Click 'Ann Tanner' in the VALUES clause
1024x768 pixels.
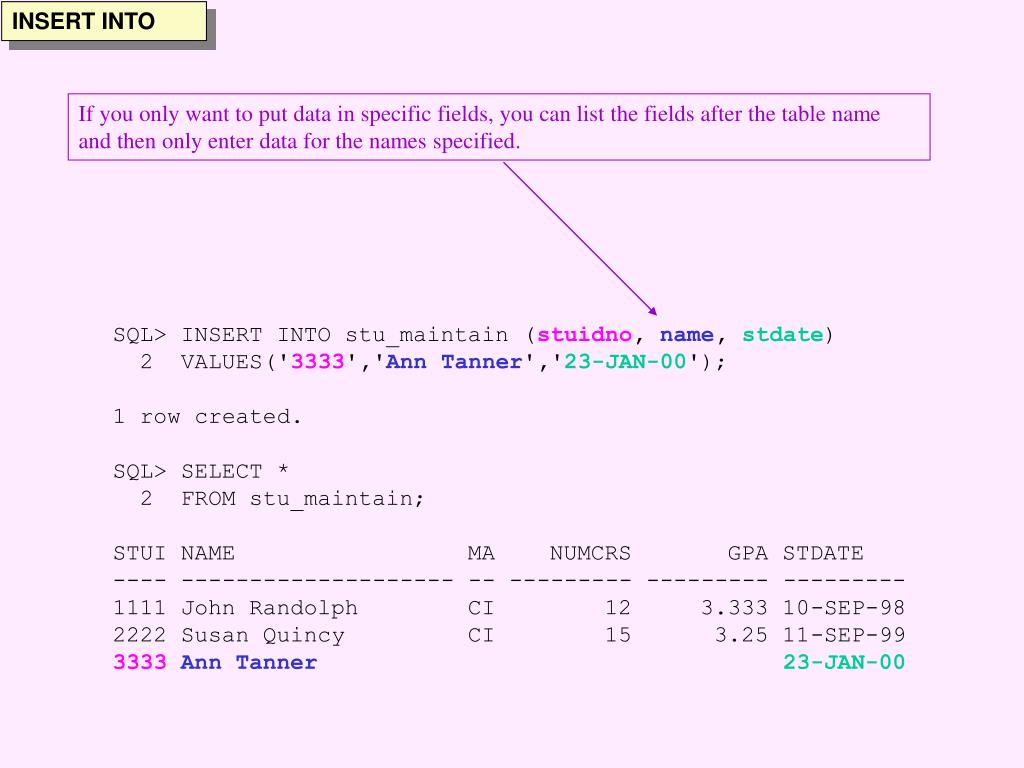click(454, 362)
